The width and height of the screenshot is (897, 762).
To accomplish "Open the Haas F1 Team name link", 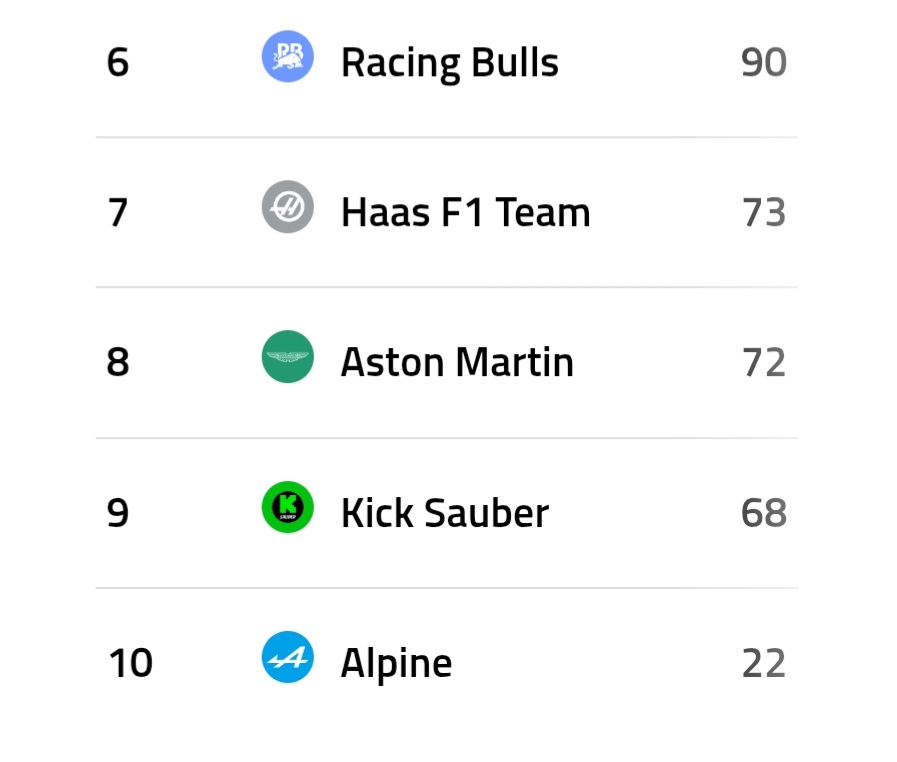I will 465,212.
